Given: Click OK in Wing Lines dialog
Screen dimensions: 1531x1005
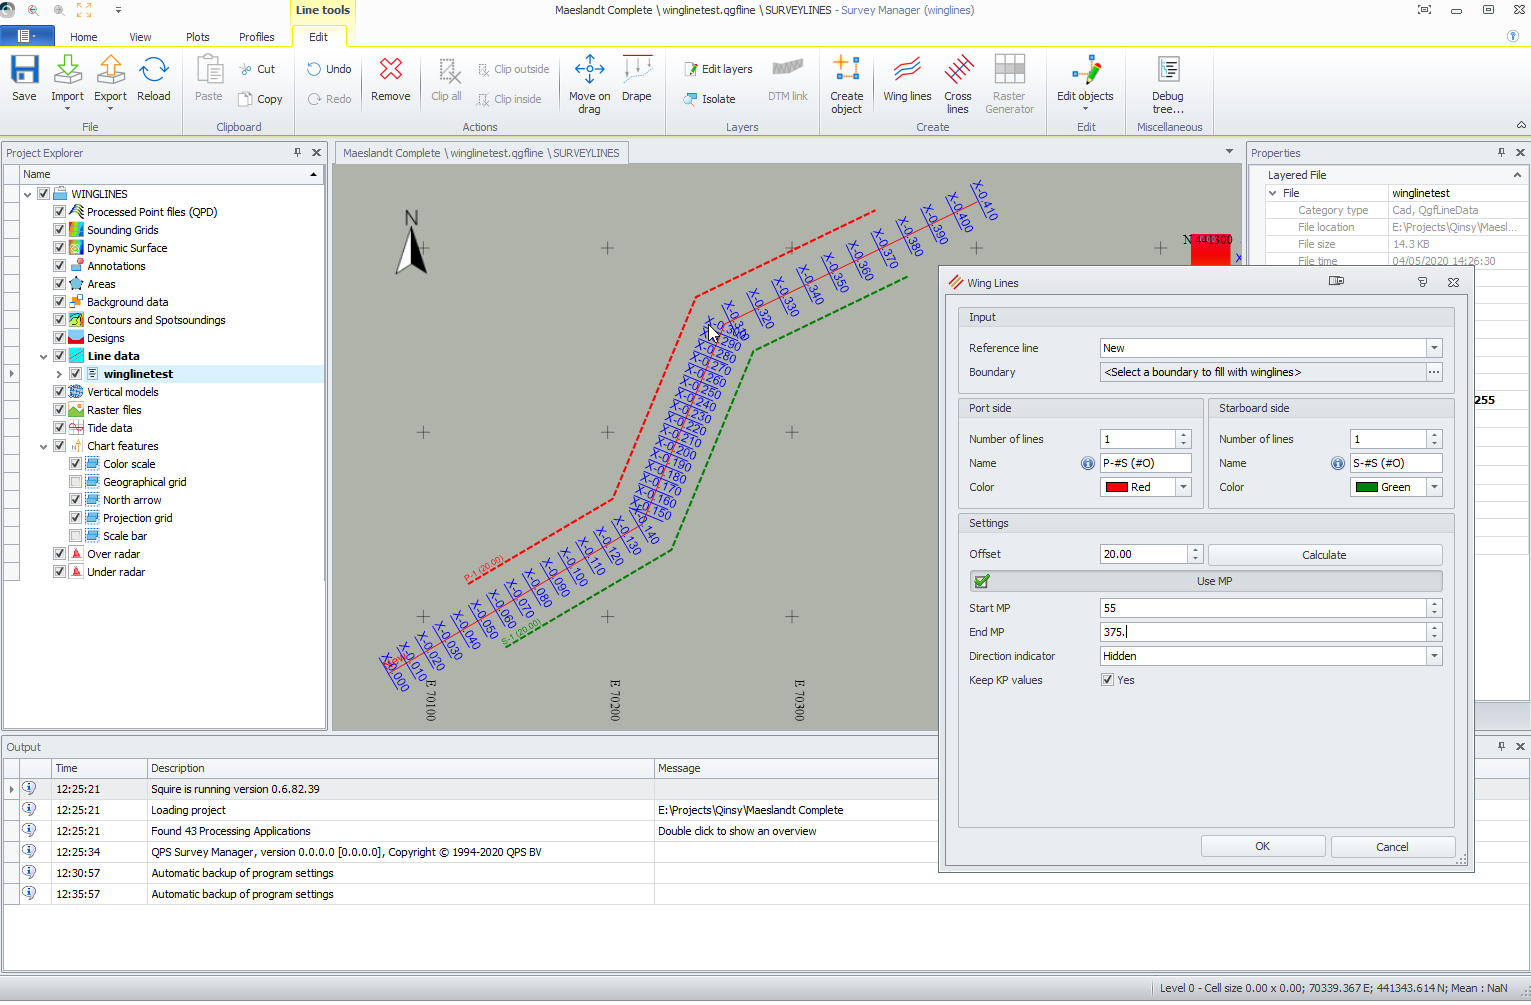Looking at the screenshot, I should click(x=1262, y=846).
